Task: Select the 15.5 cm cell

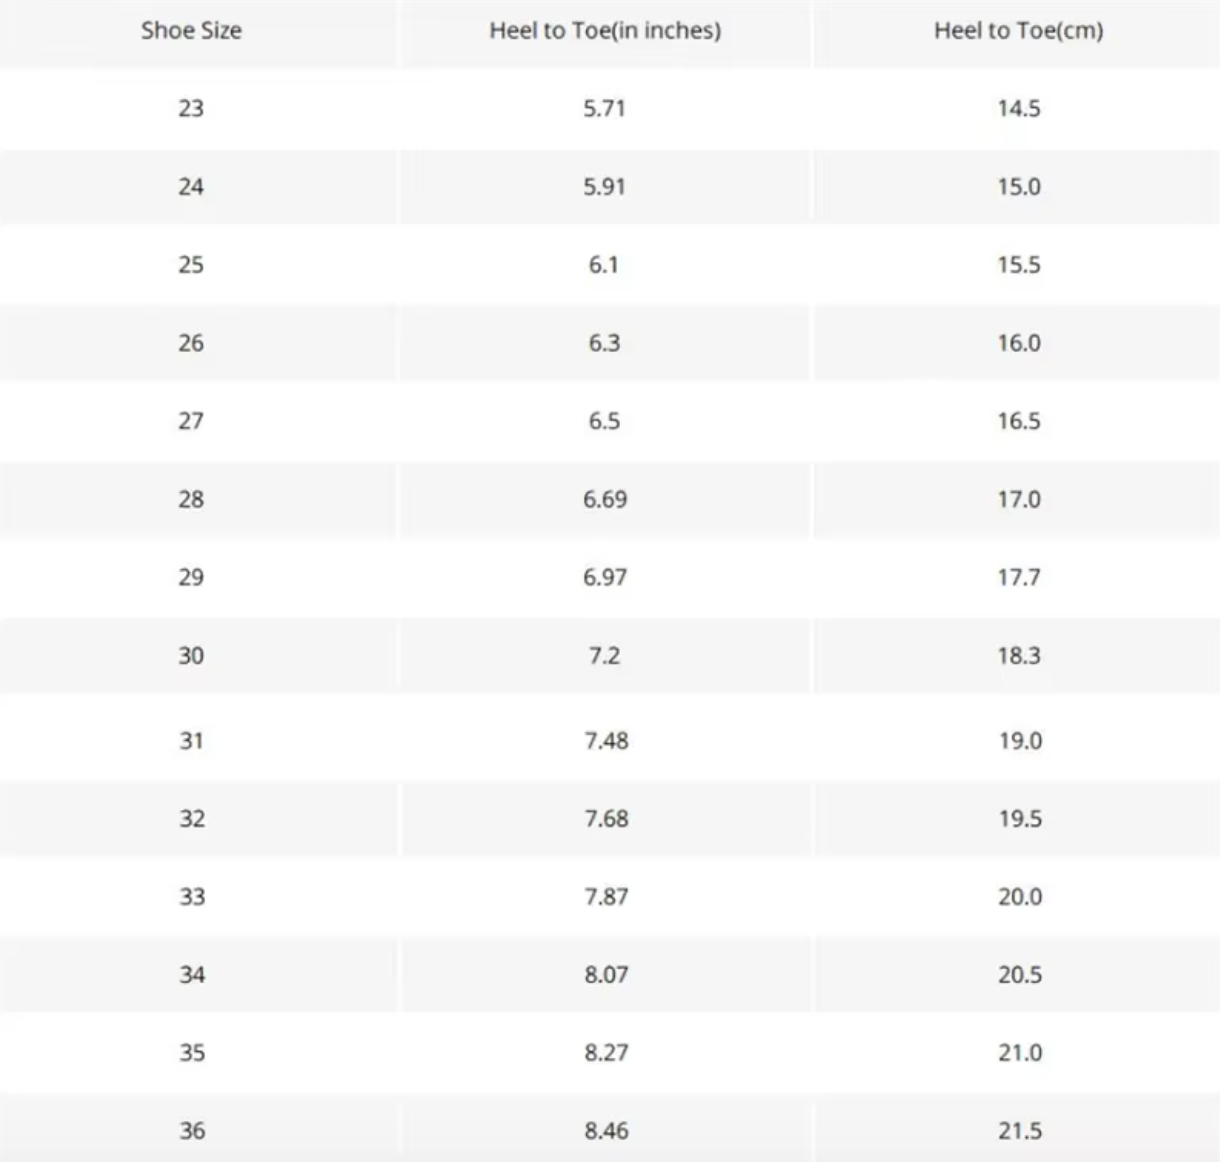Action: [x=1018, y=265]
